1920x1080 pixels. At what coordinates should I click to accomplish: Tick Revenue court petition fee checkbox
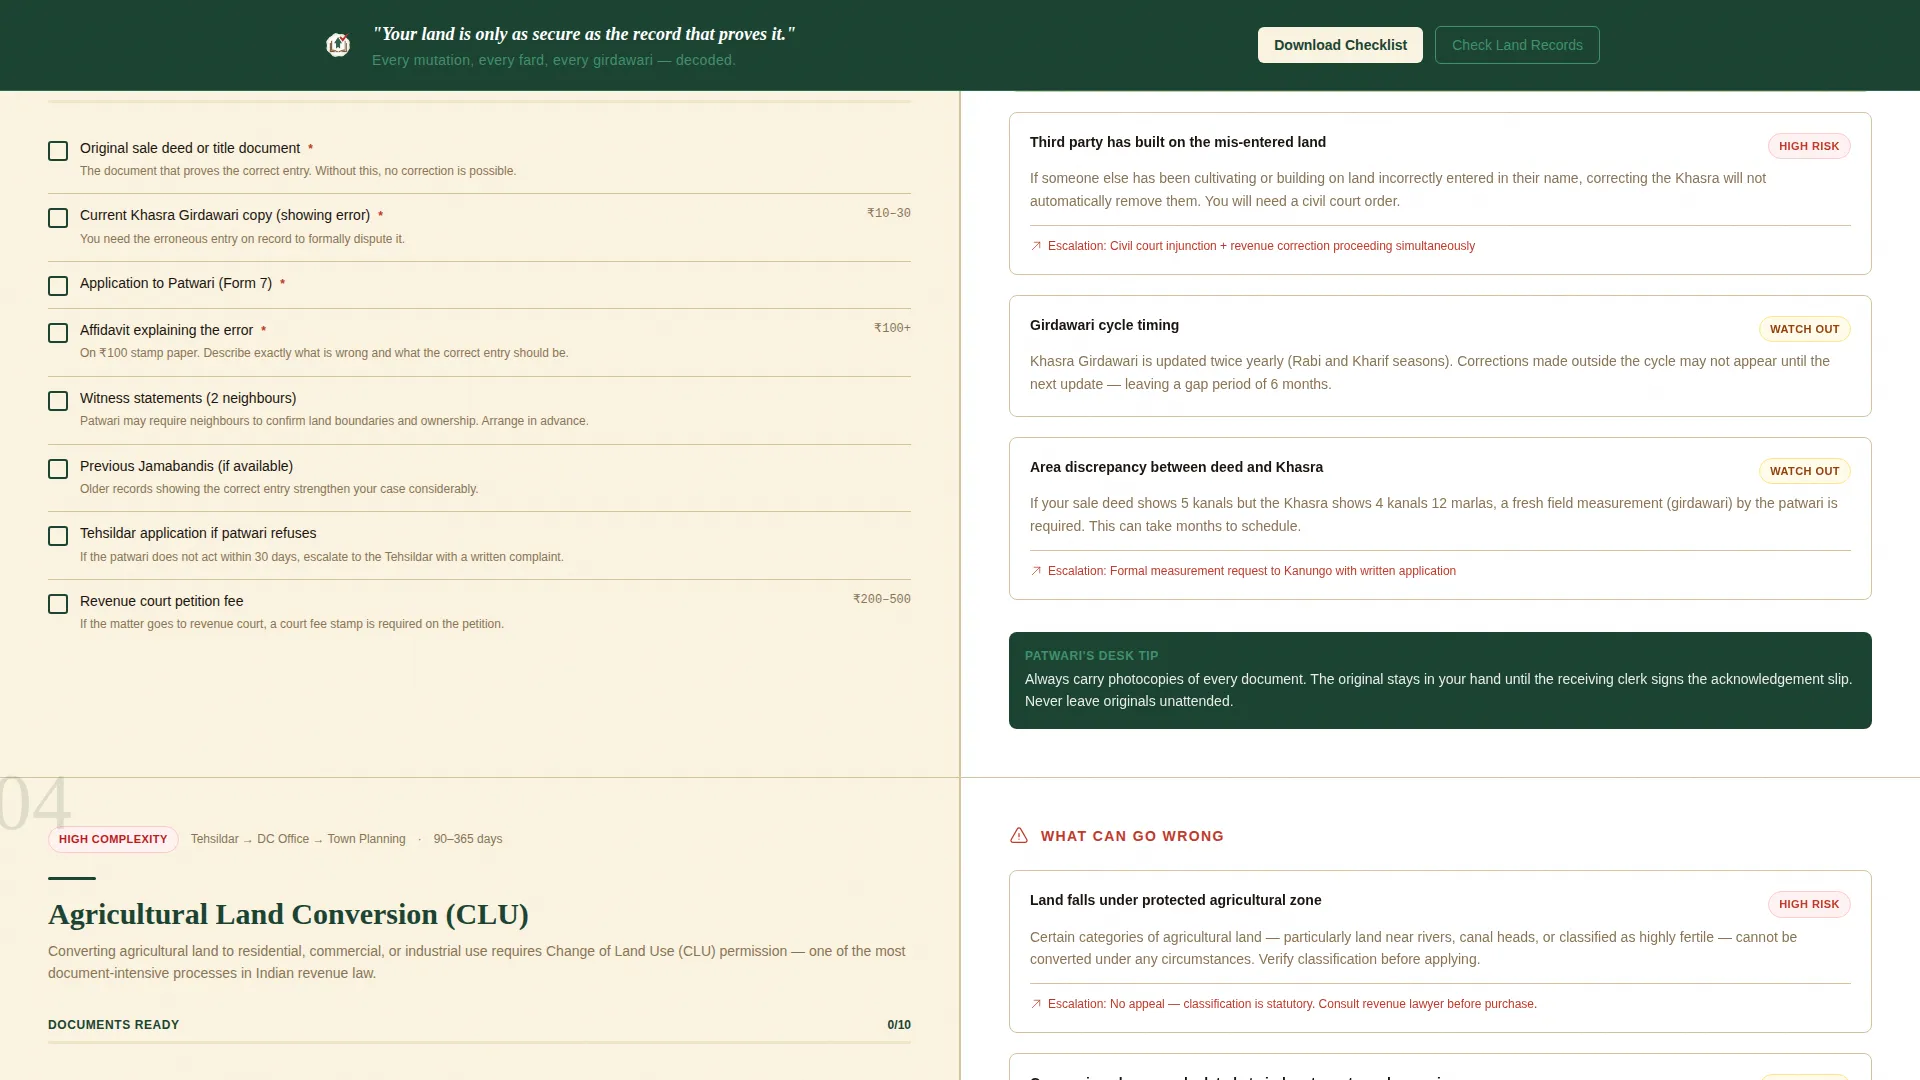[58, 604]
